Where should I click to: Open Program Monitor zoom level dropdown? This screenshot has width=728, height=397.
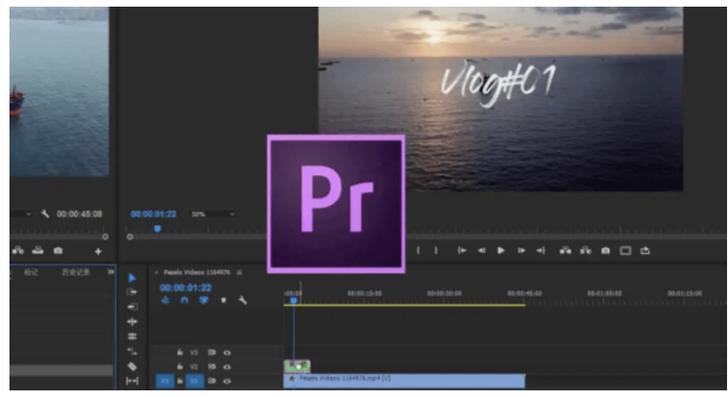pos(213,214)
